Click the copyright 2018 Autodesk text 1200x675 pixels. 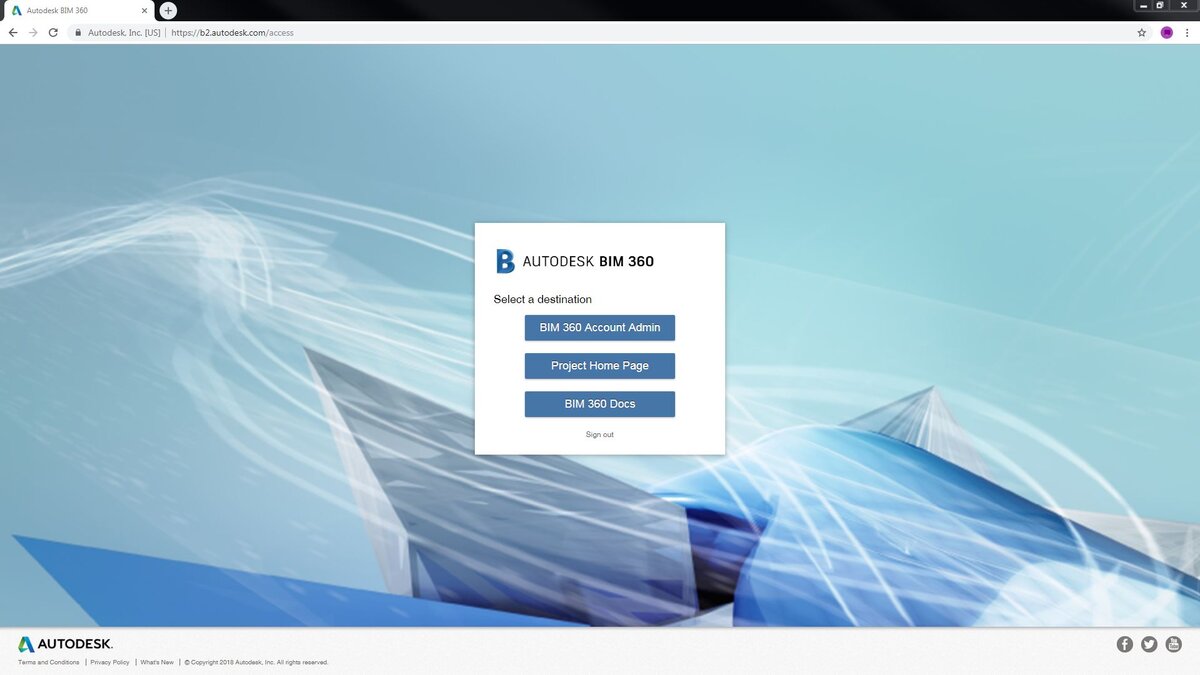point(256,663)
